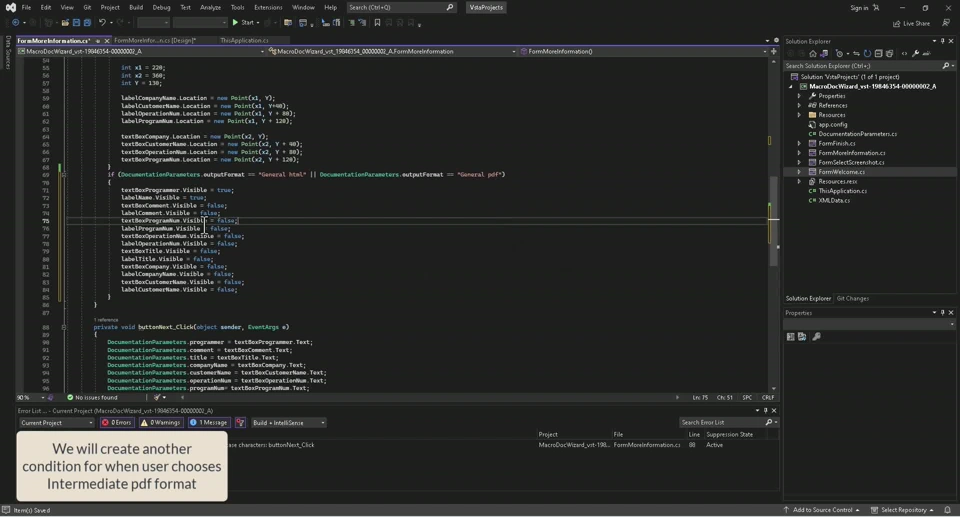960x517 pixels.
Task: Open the Debug menu
Action: 161,7
